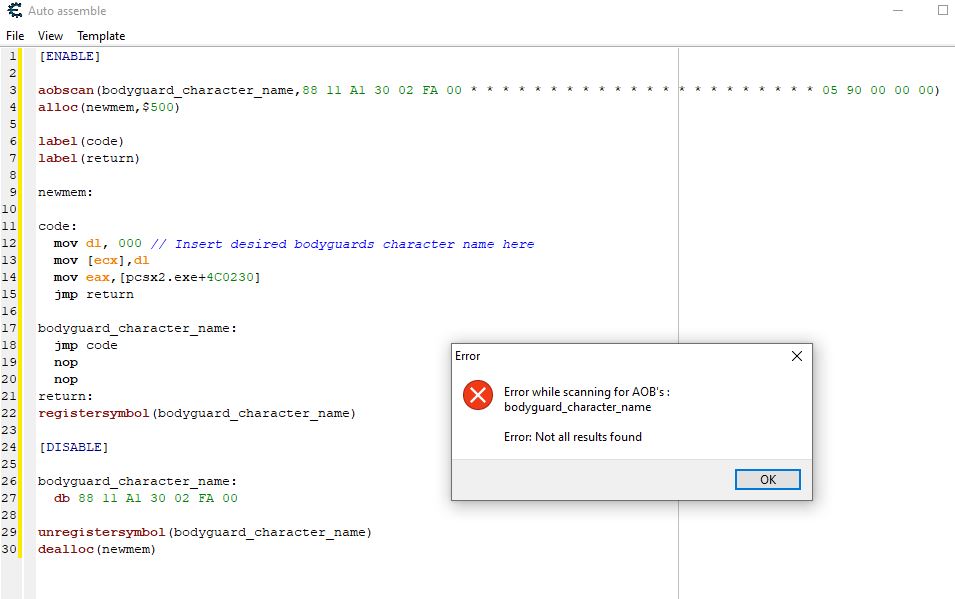
Task: Open the Template menu
Action: [101, 36]
